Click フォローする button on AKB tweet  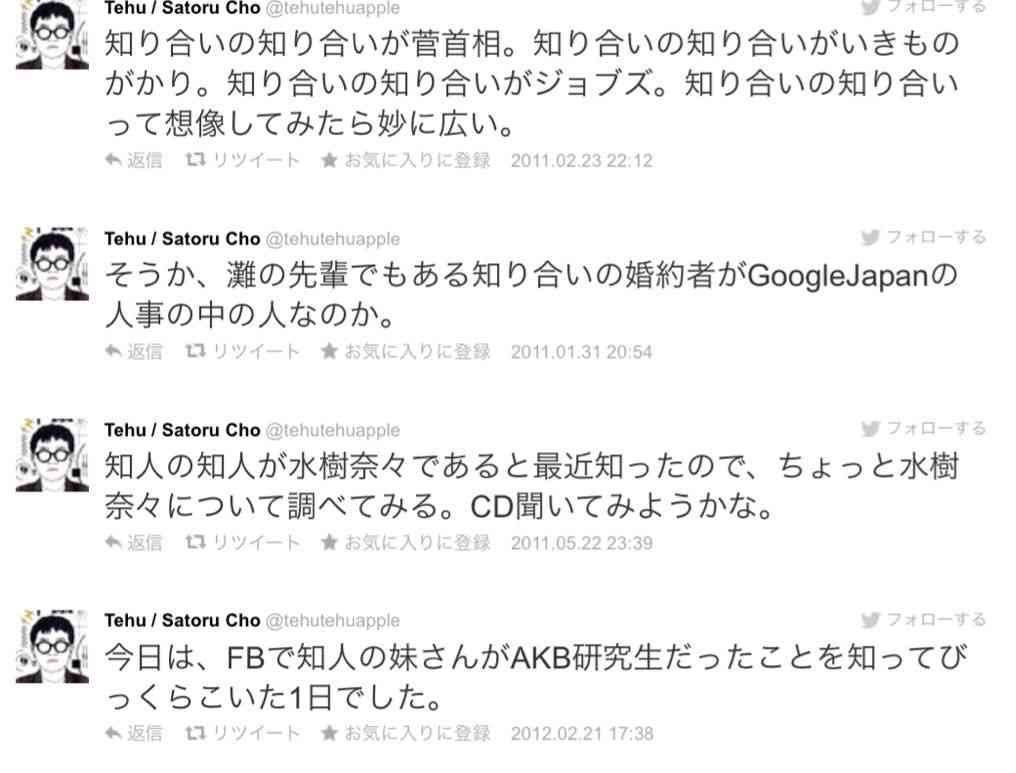(x=923, y=619)
